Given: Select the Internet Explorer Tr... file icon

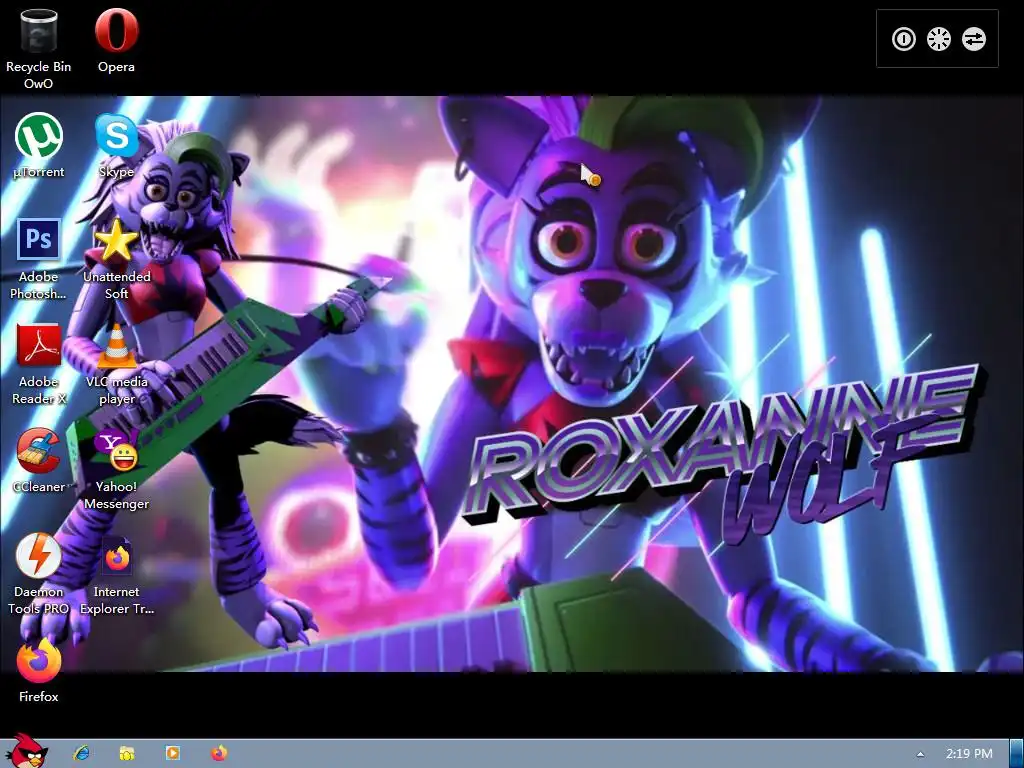Looking at the screenshot, I should point(116,574).
